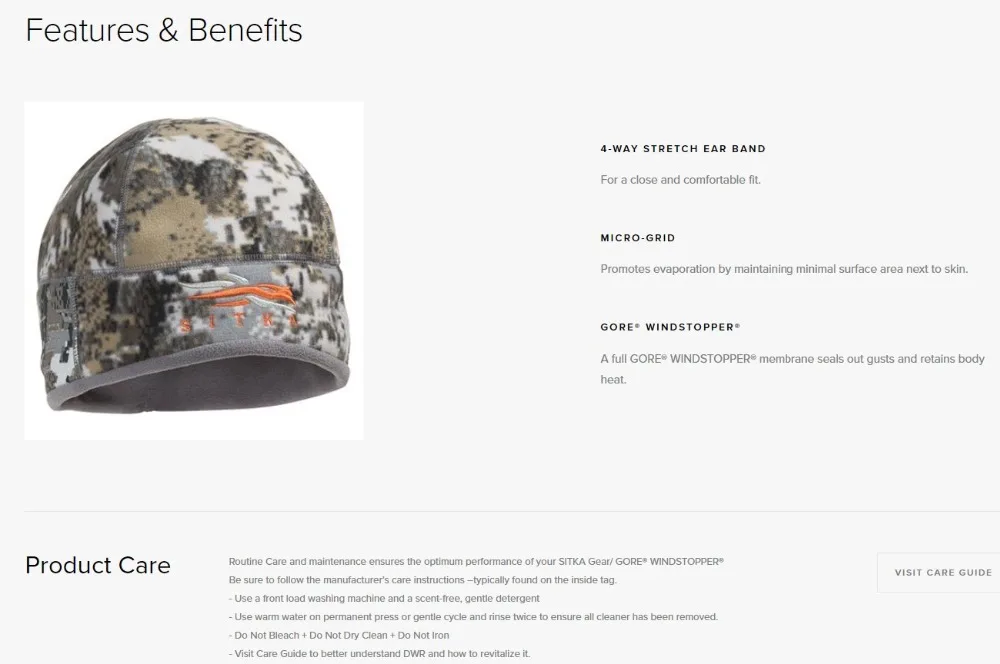Click the orange Sitka logo embroidery on beanie
This screenshot has height=664, width=1000.
tap(239, 290)
